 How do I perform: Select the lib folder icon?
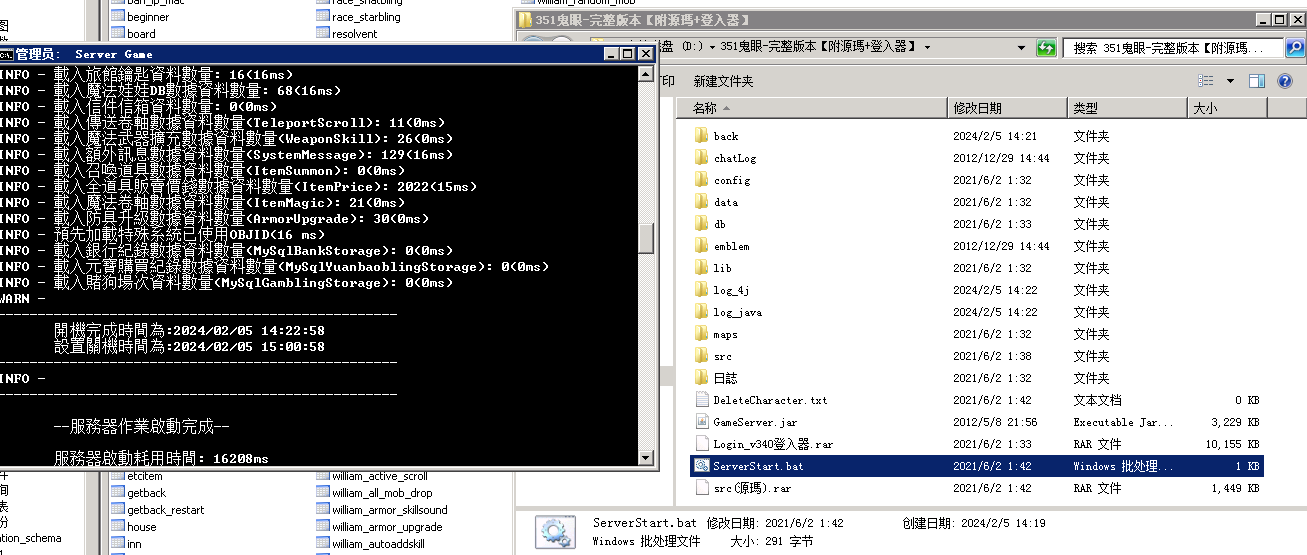(x=701, y=268)
